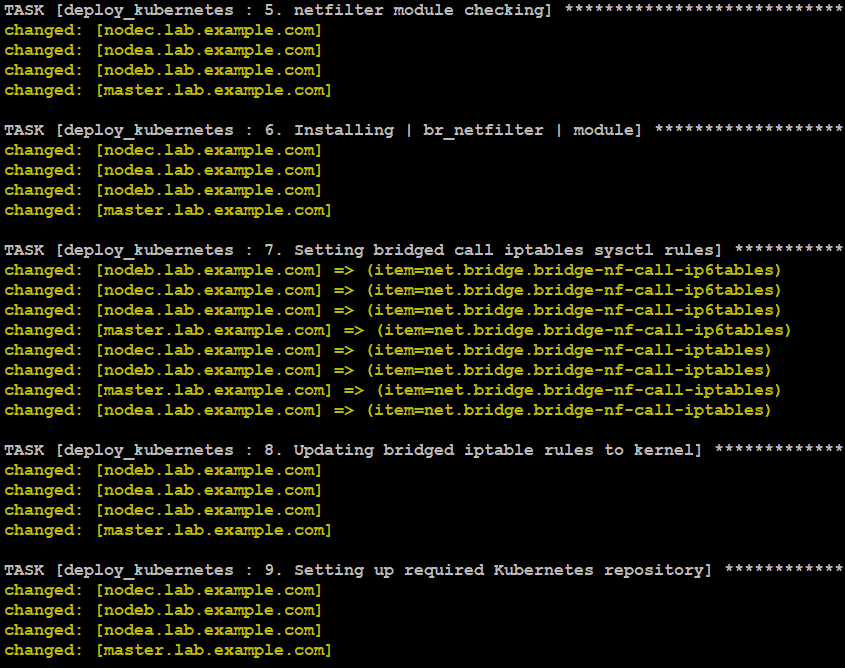Select nodeb changed line under task 6
The height and width of the screenshot is (668, 845).
coord(163,190)
